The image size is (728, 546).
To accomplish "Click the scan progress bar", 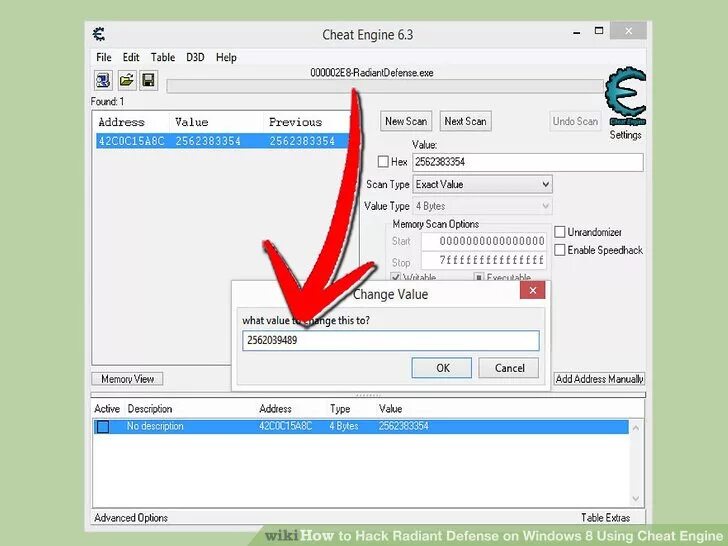I will (384, 86).
